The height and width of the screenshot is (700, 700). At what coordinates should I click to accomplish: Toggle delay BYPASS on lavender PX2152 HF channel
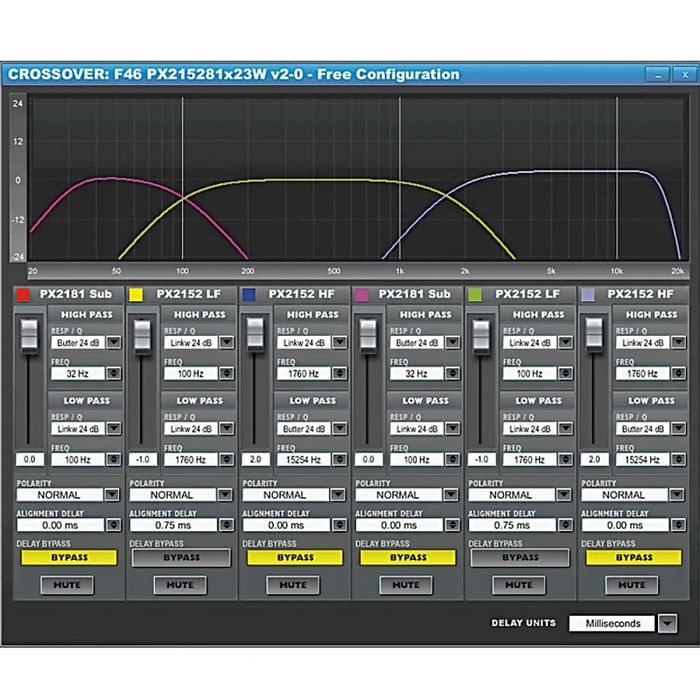point(634,558)
